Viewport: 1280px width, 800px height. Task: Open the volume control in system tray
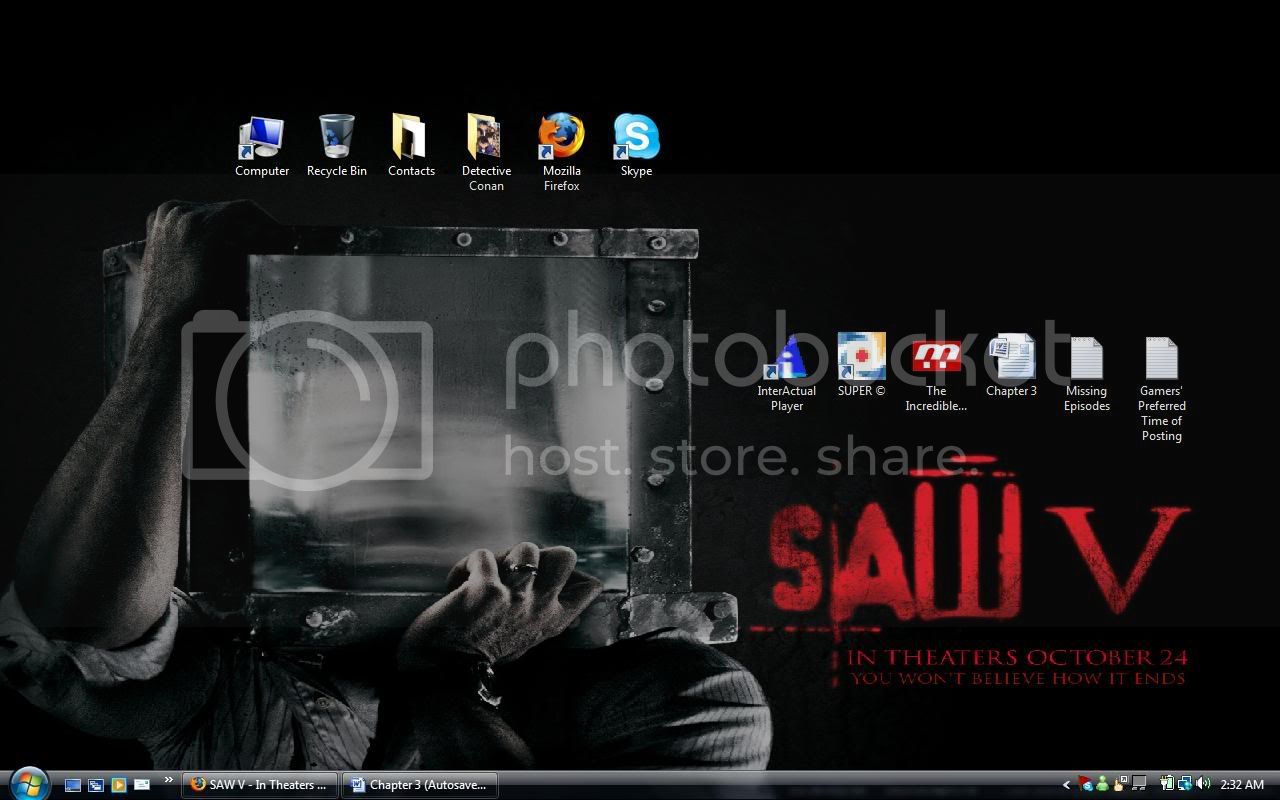(x=1202, y=785)
